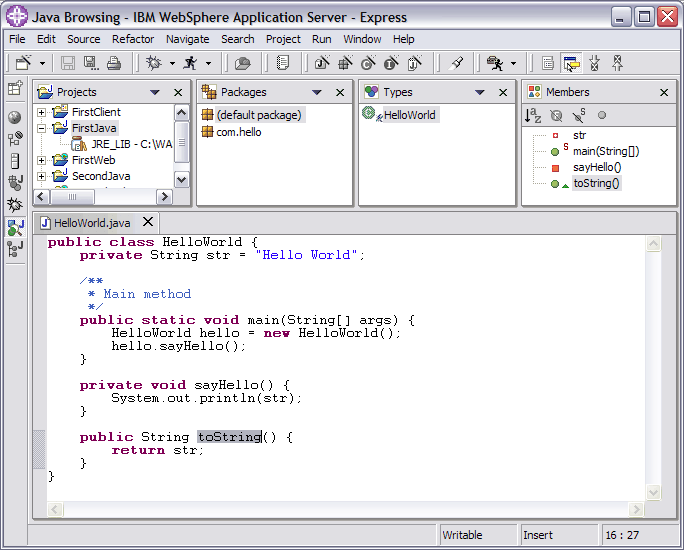The image size is (684, 550).
Task: Start the Debug bug icon
Action: [154, 63]
